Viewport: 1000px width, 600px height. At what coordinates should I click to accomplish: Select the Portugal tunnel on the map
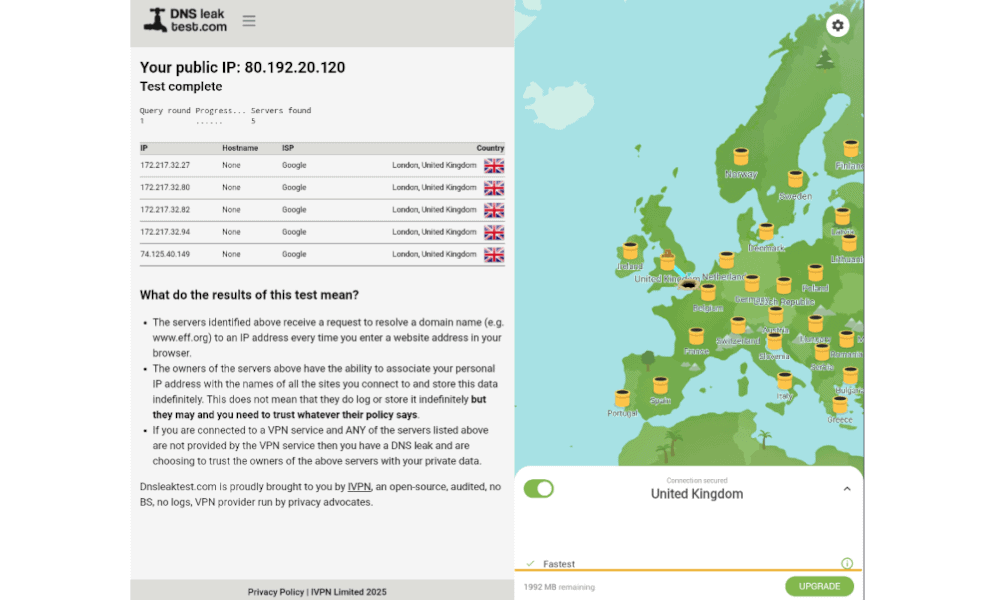pyautogui.click(x=622, y=399)
